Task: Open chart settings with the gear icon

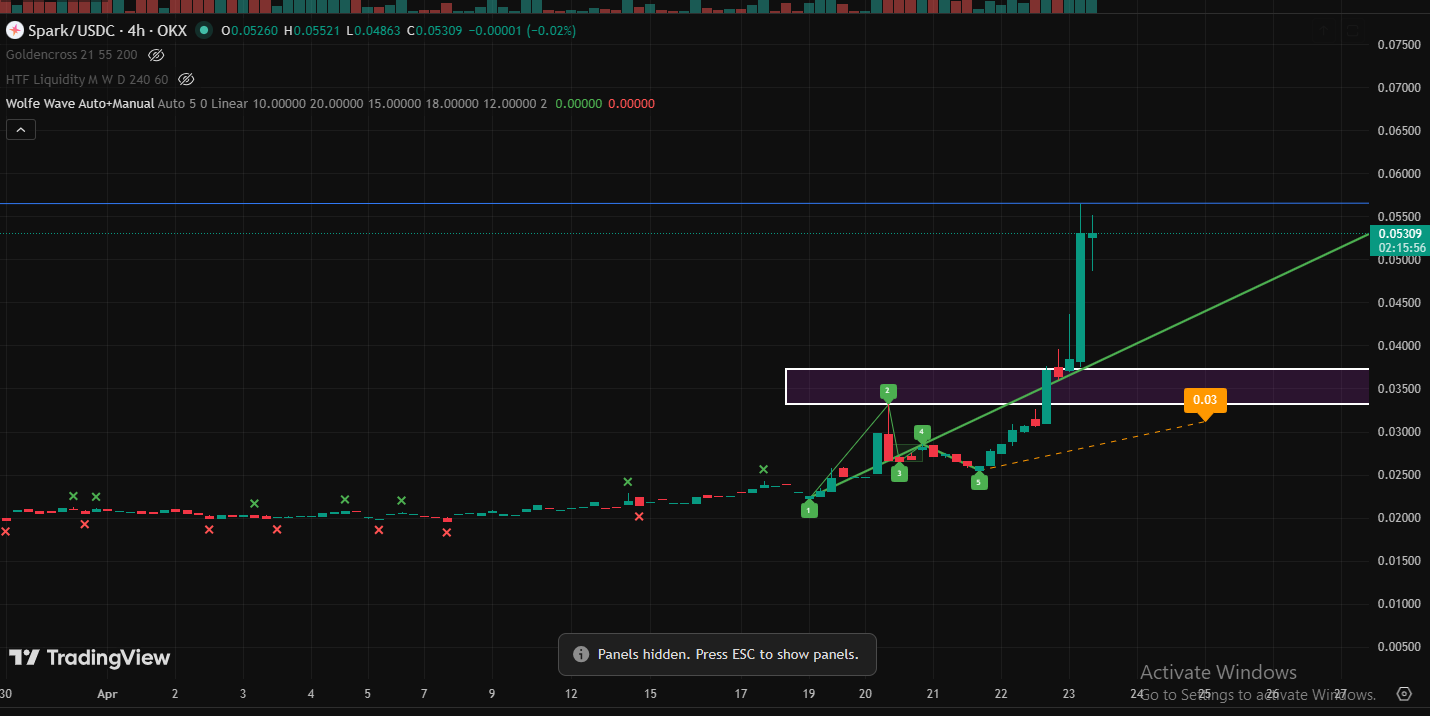Action: coord(1403,693)
